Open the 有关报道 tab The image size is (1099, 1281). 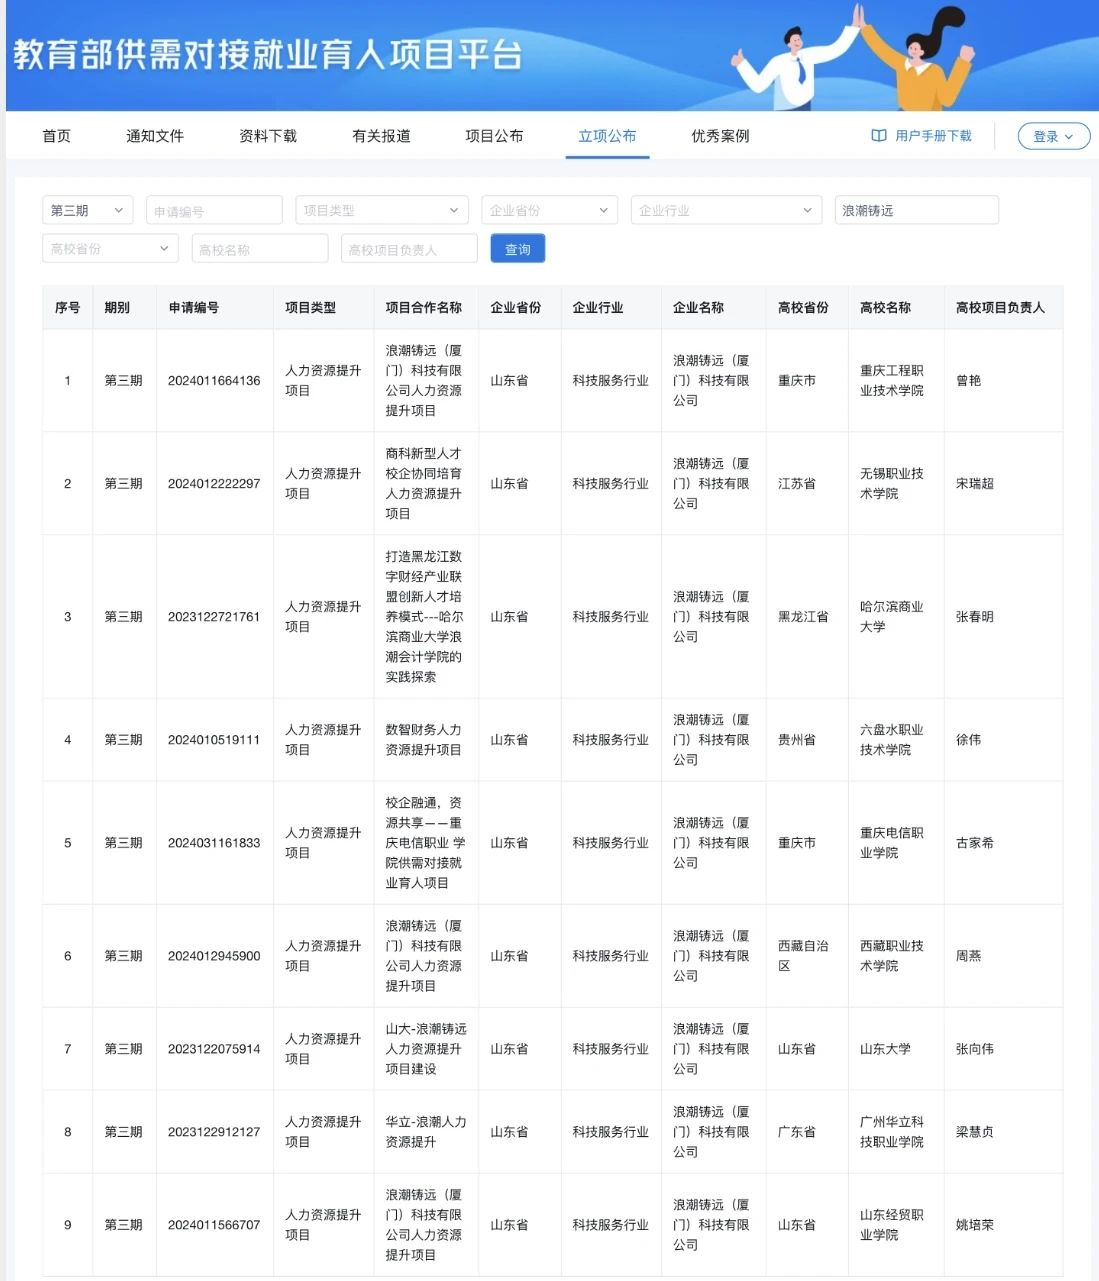click(381, 136)
